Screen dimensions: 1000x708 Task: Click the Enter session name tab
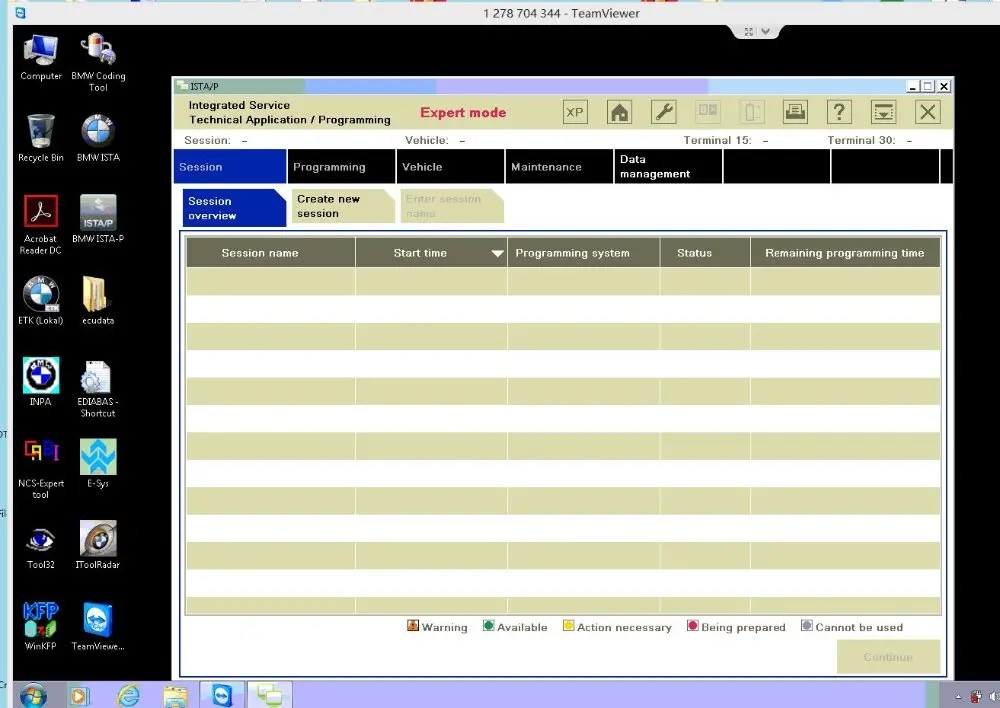click(x=452, y=206)
